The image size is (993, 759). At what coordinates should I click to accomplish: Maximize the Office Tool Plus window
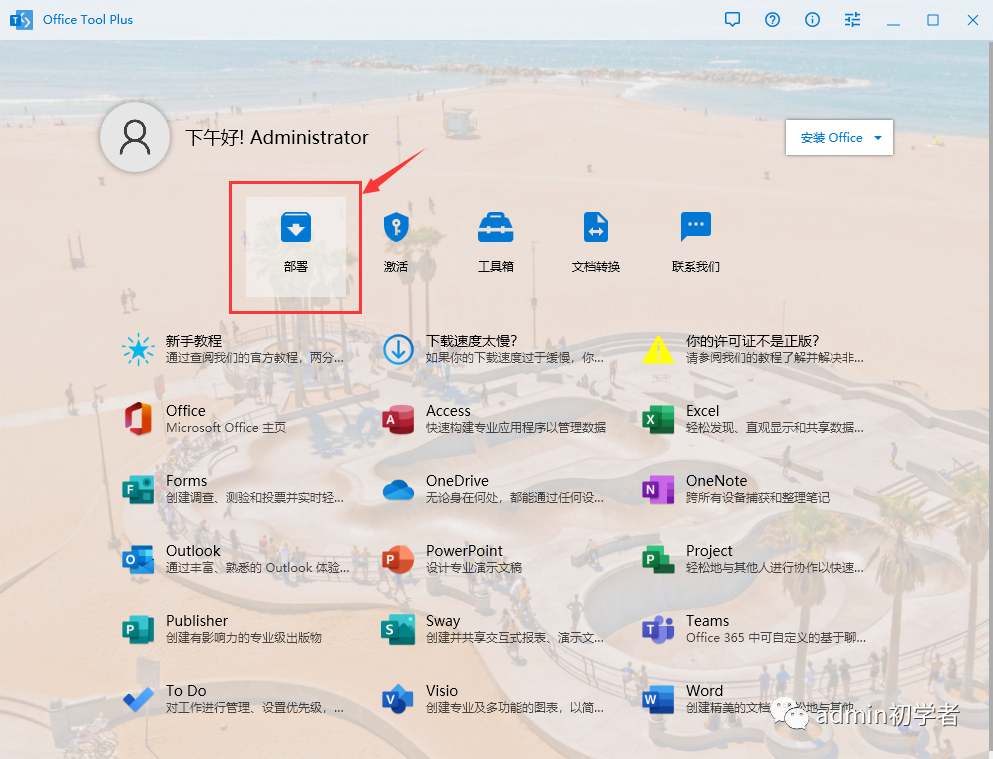(933, 20)
